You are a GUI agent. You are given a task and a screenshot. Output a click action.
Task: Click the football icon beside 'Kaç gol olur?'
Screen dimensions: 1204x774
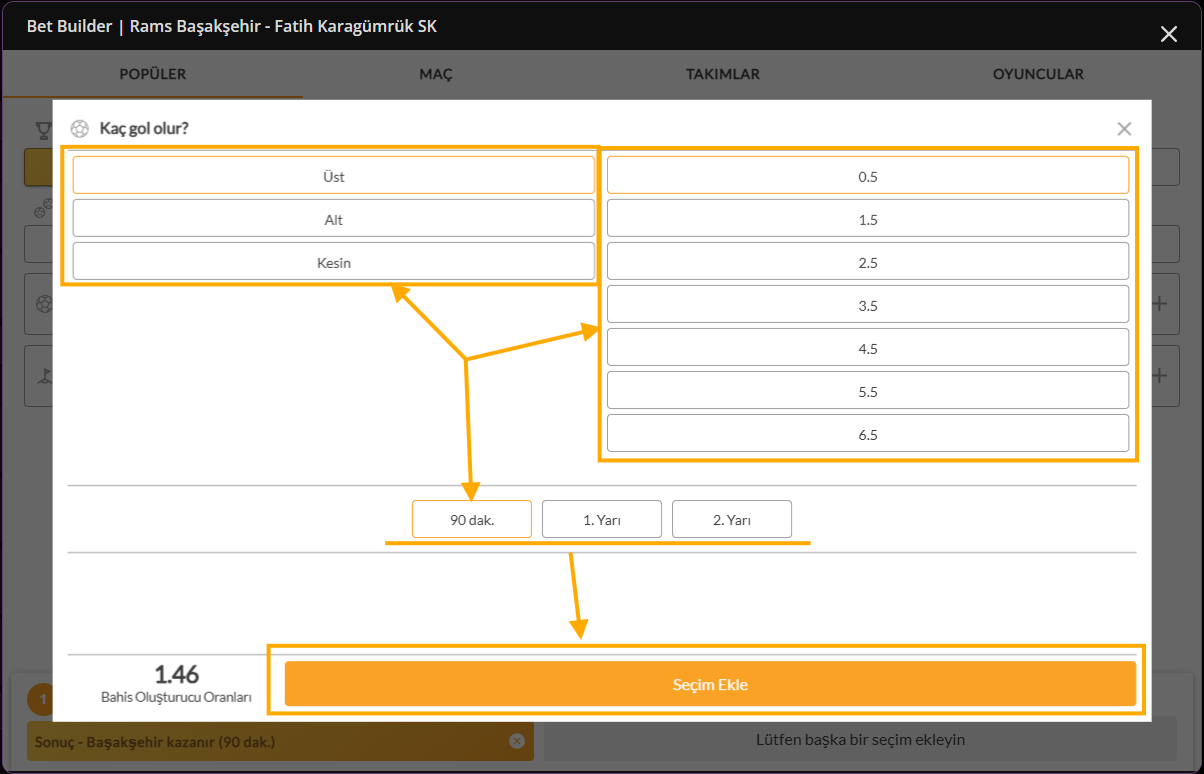tap(80, 128)
